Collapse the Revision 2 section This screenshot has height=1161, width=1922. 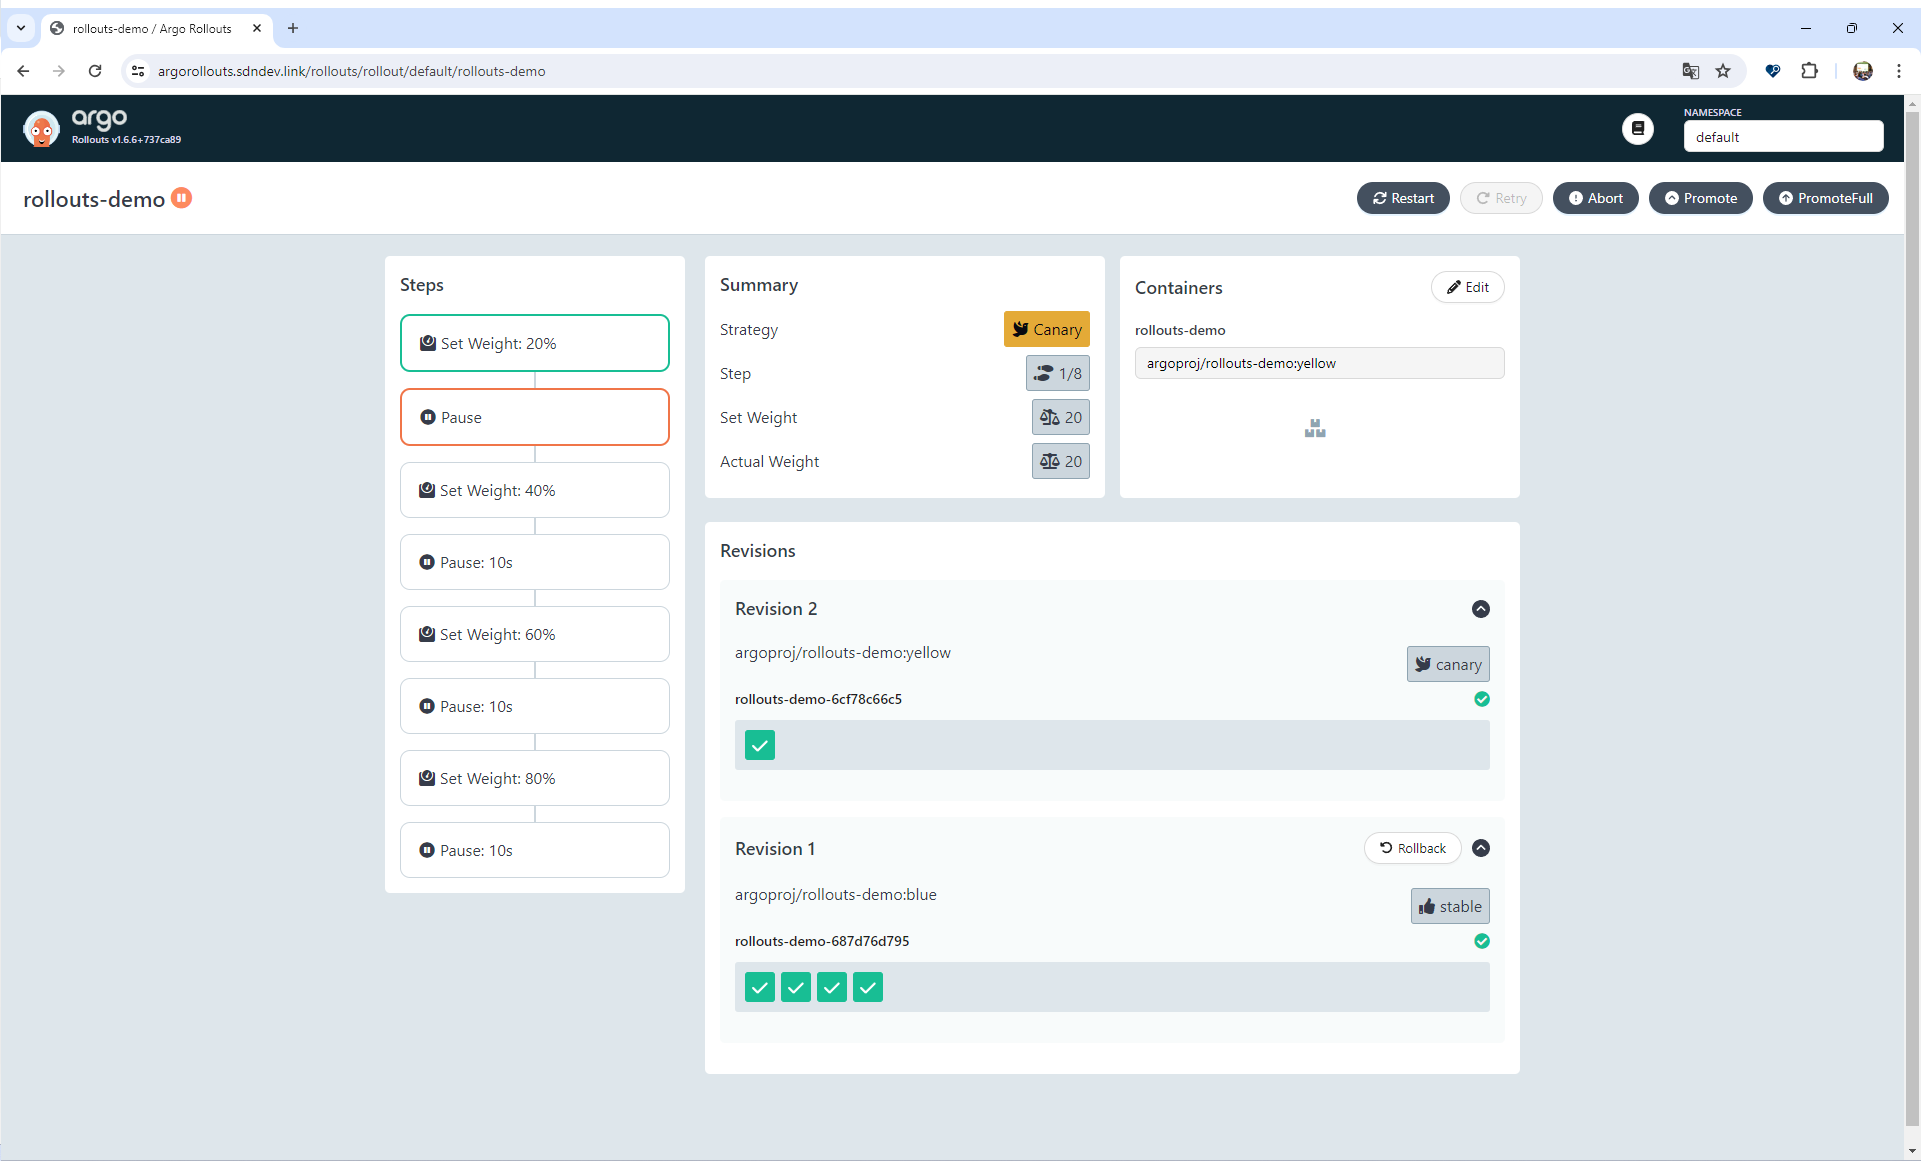[1481, 609]
